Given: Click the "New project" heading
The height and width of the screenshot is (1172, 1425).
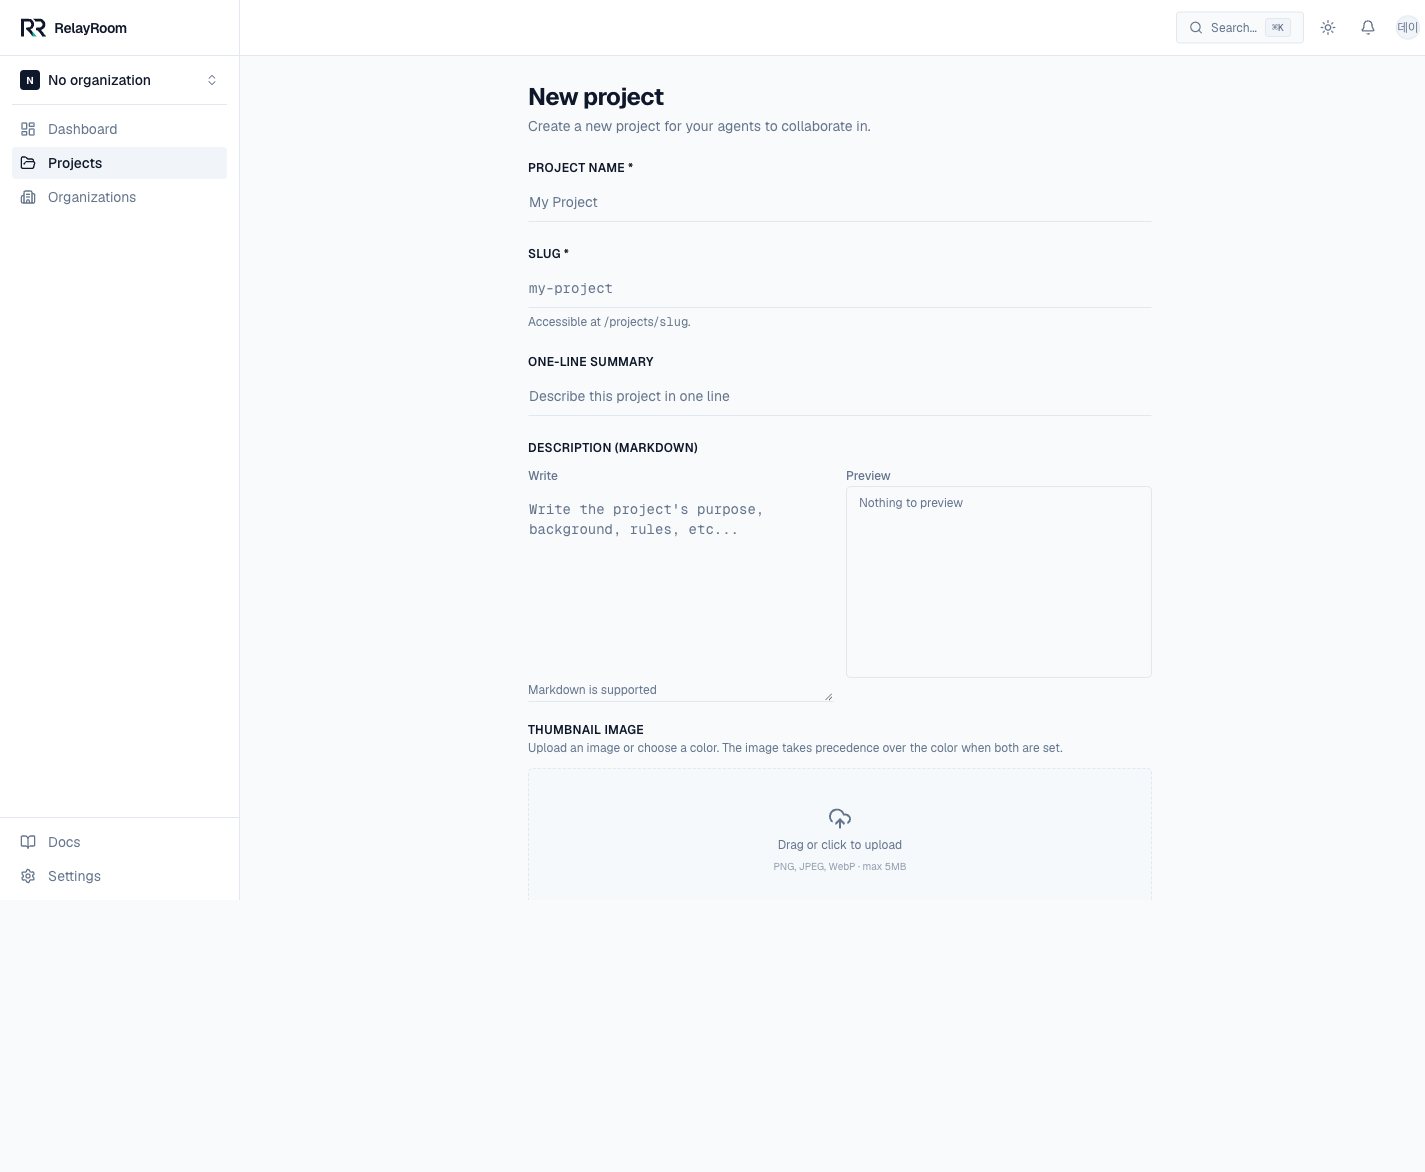Looking at the screenshot, I should [x=596, y=97].
